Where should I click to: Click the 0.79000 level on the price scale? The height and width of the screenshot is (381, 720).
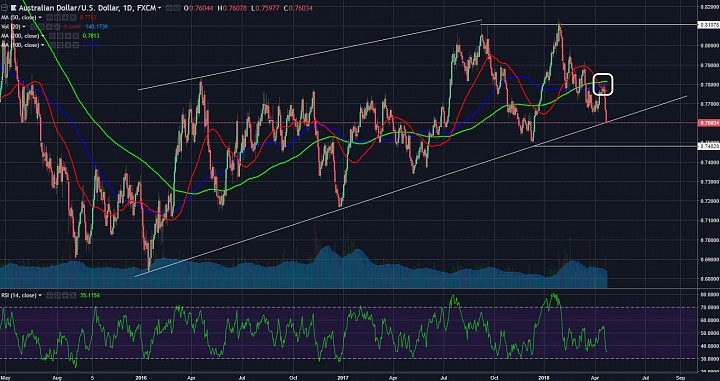click(709, 65)
